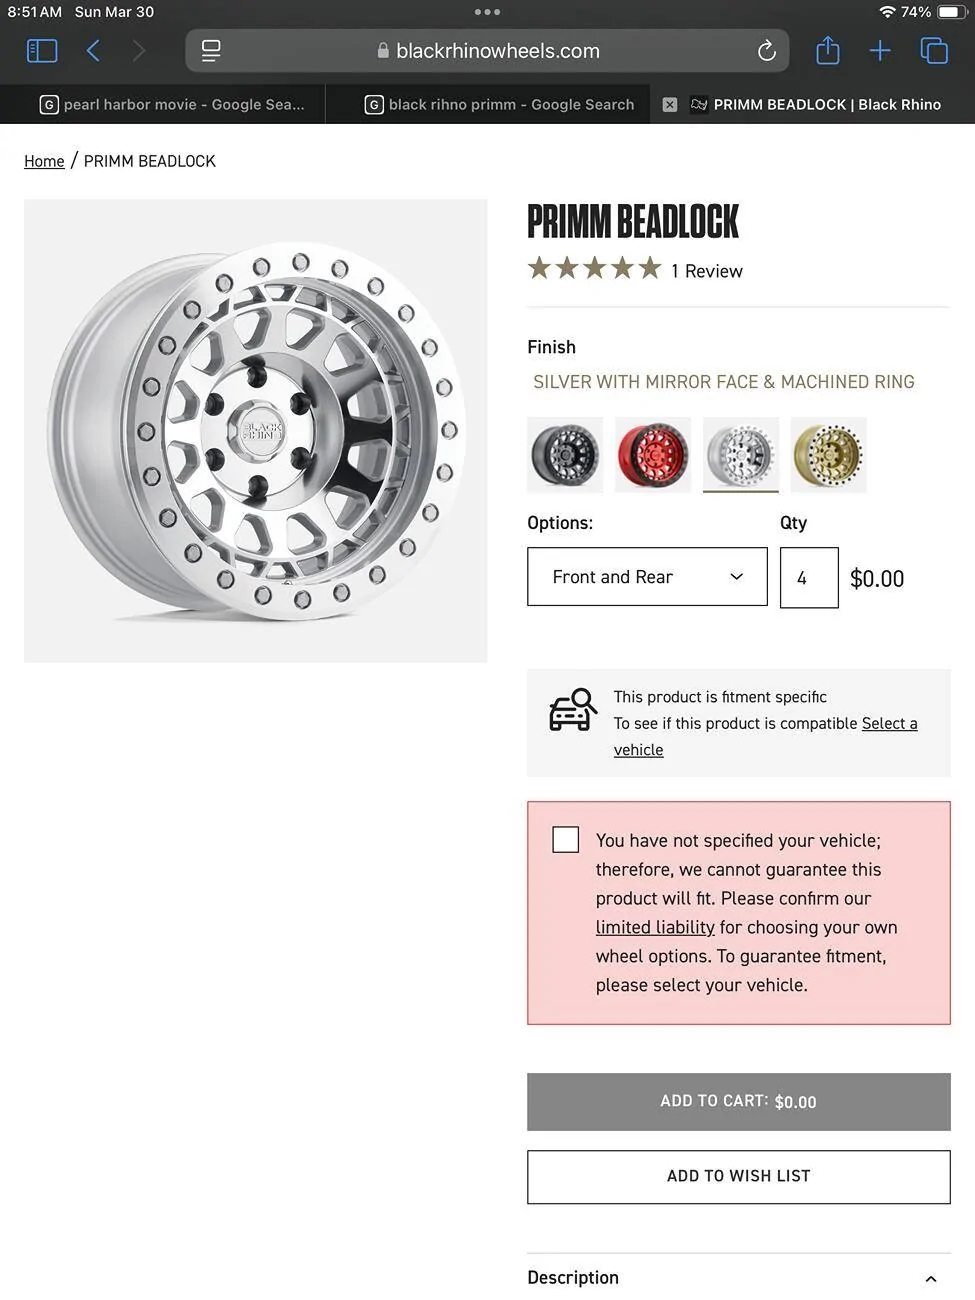Open the page reader menu icon

(x=211, y=51)
